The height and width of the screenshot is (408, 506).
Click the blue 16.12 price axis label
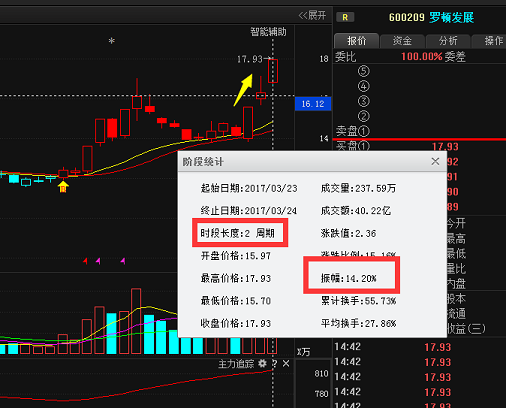coord(313,104)
